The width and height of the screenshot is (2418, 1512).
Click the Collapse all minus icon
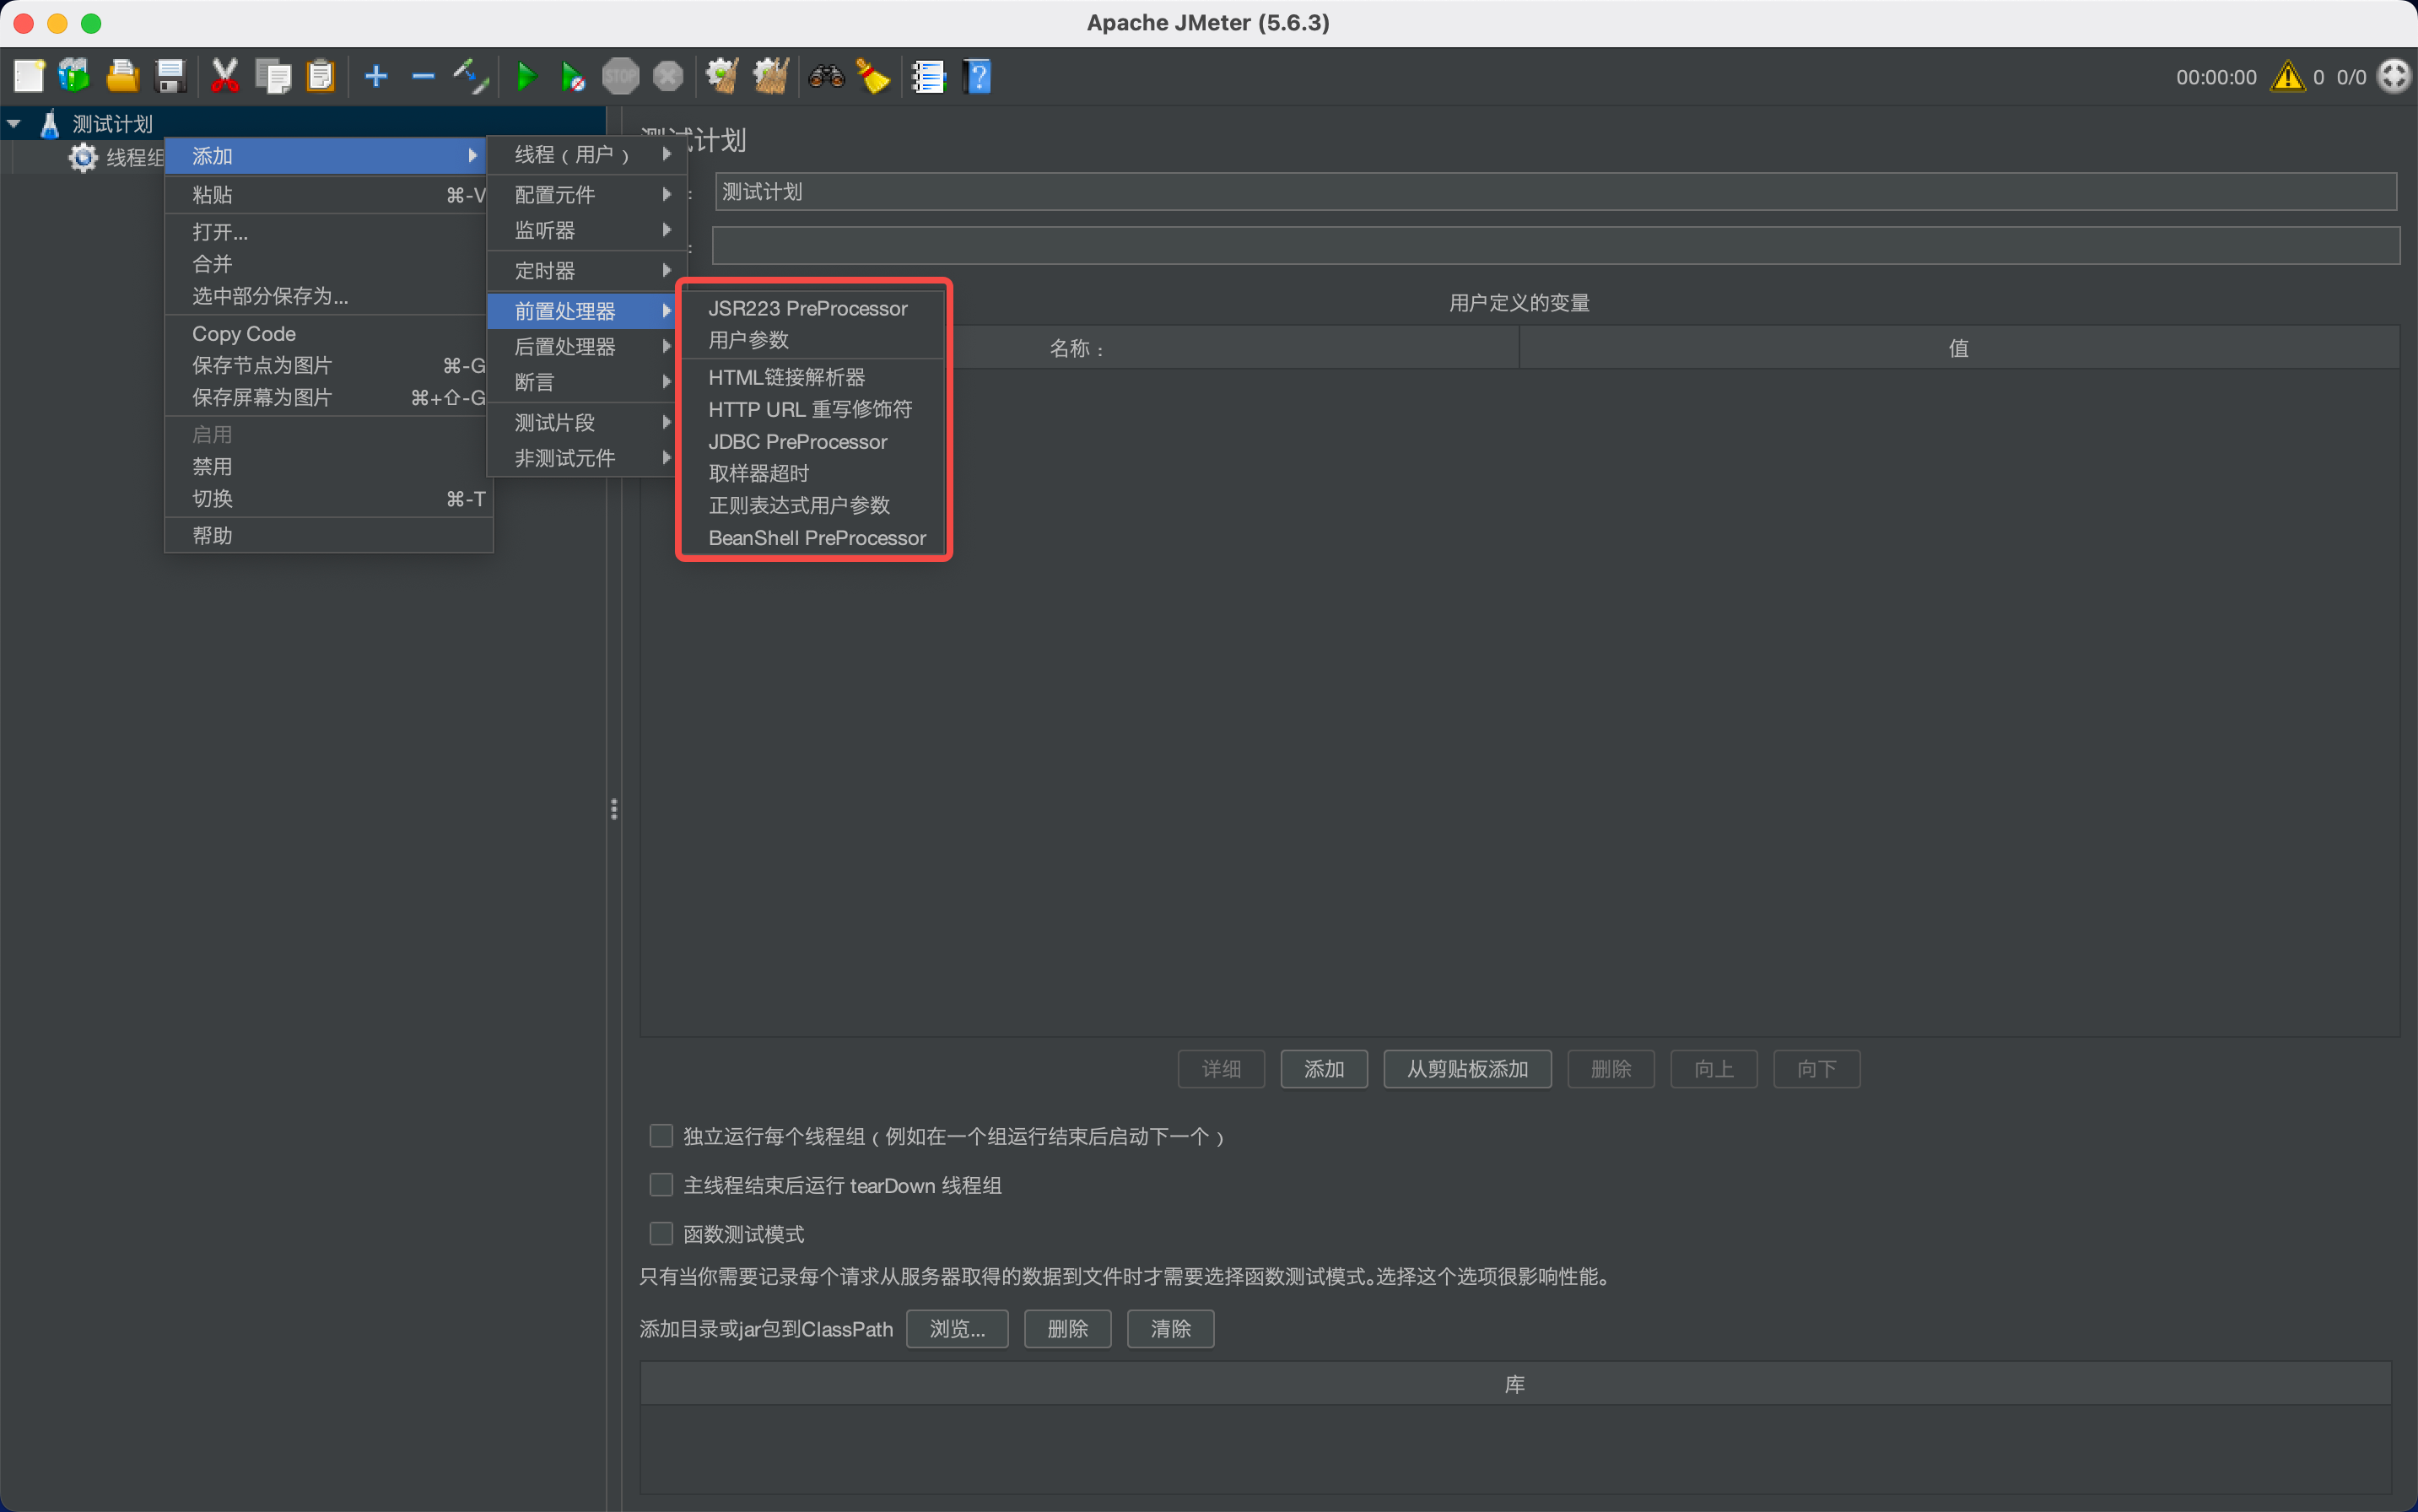423,76
